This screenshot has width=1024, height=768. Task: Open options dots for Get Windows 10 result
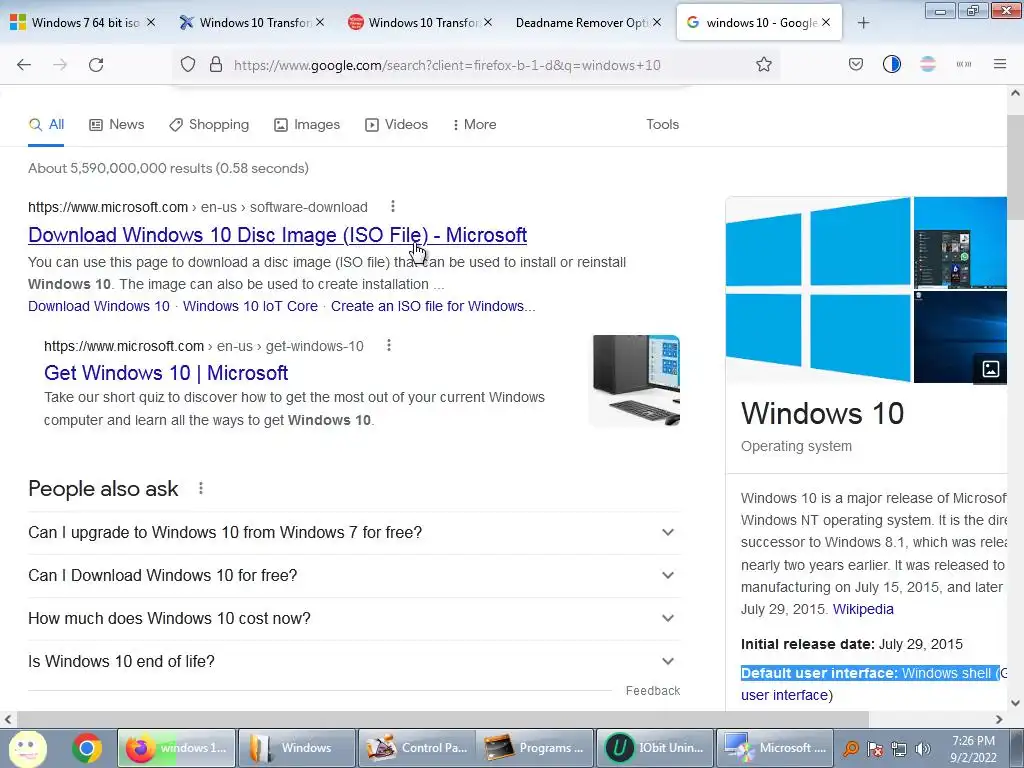click(x=389, y=345)
